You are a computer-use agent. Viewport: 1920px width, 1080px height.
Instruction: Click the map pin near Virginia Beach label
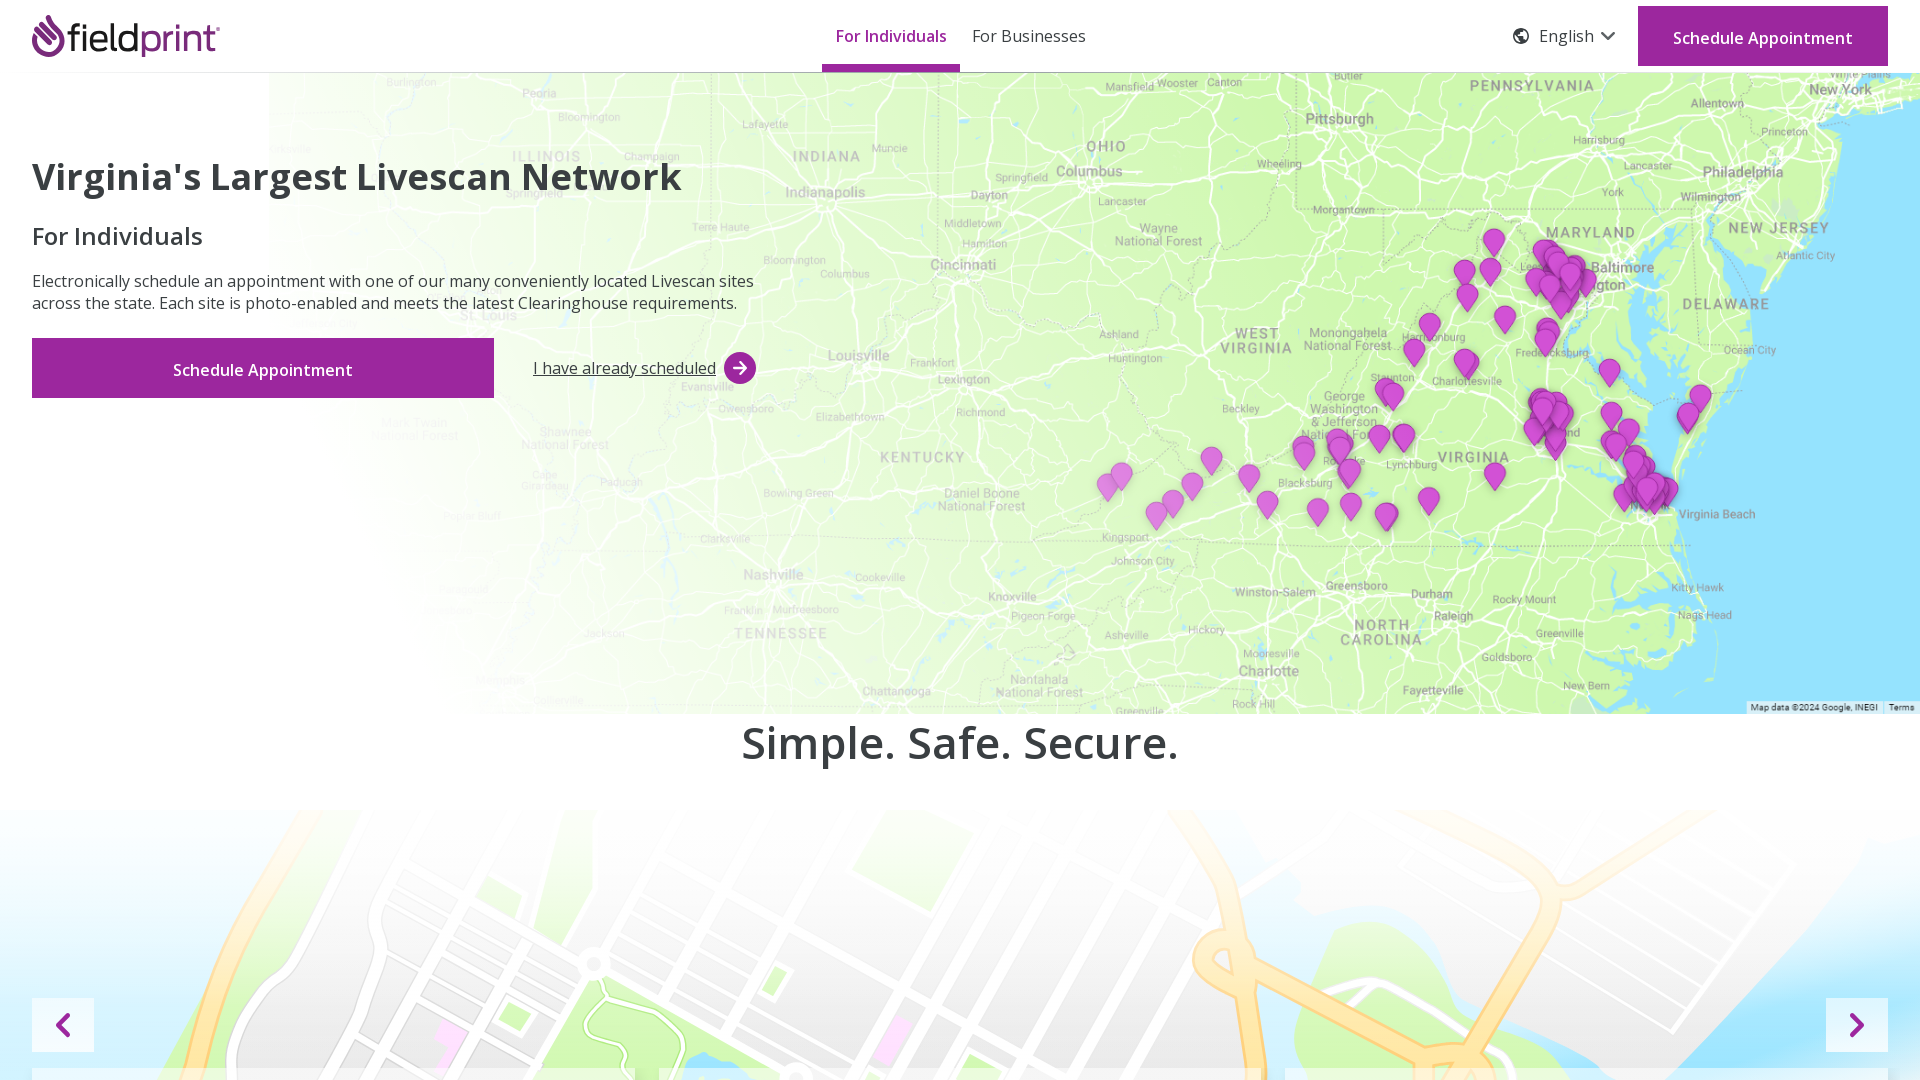coord(1667,492)
